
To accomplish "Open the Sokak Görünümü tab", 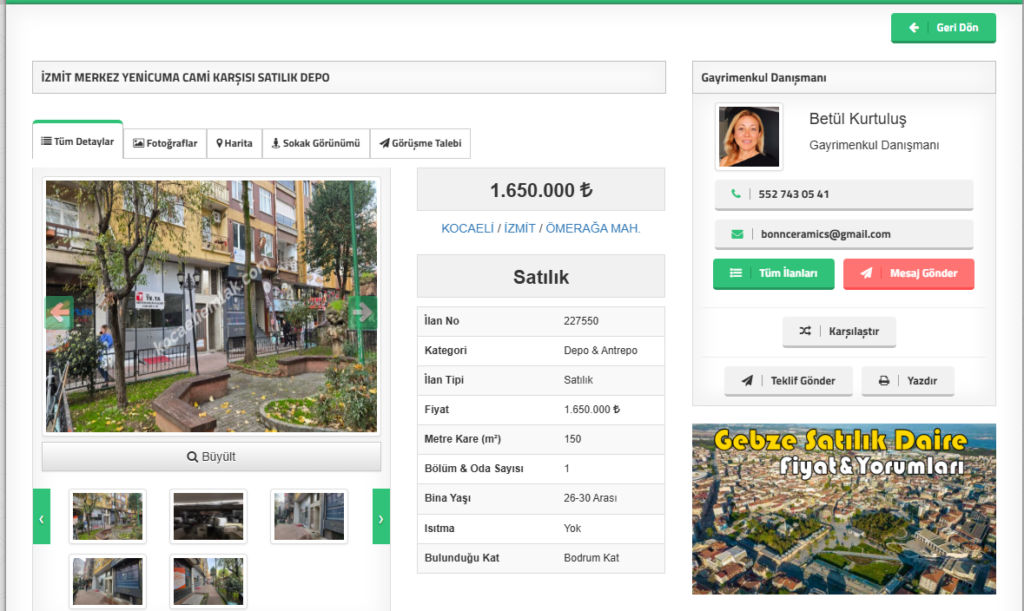I will pyautogui.click(x=316, y=143).
